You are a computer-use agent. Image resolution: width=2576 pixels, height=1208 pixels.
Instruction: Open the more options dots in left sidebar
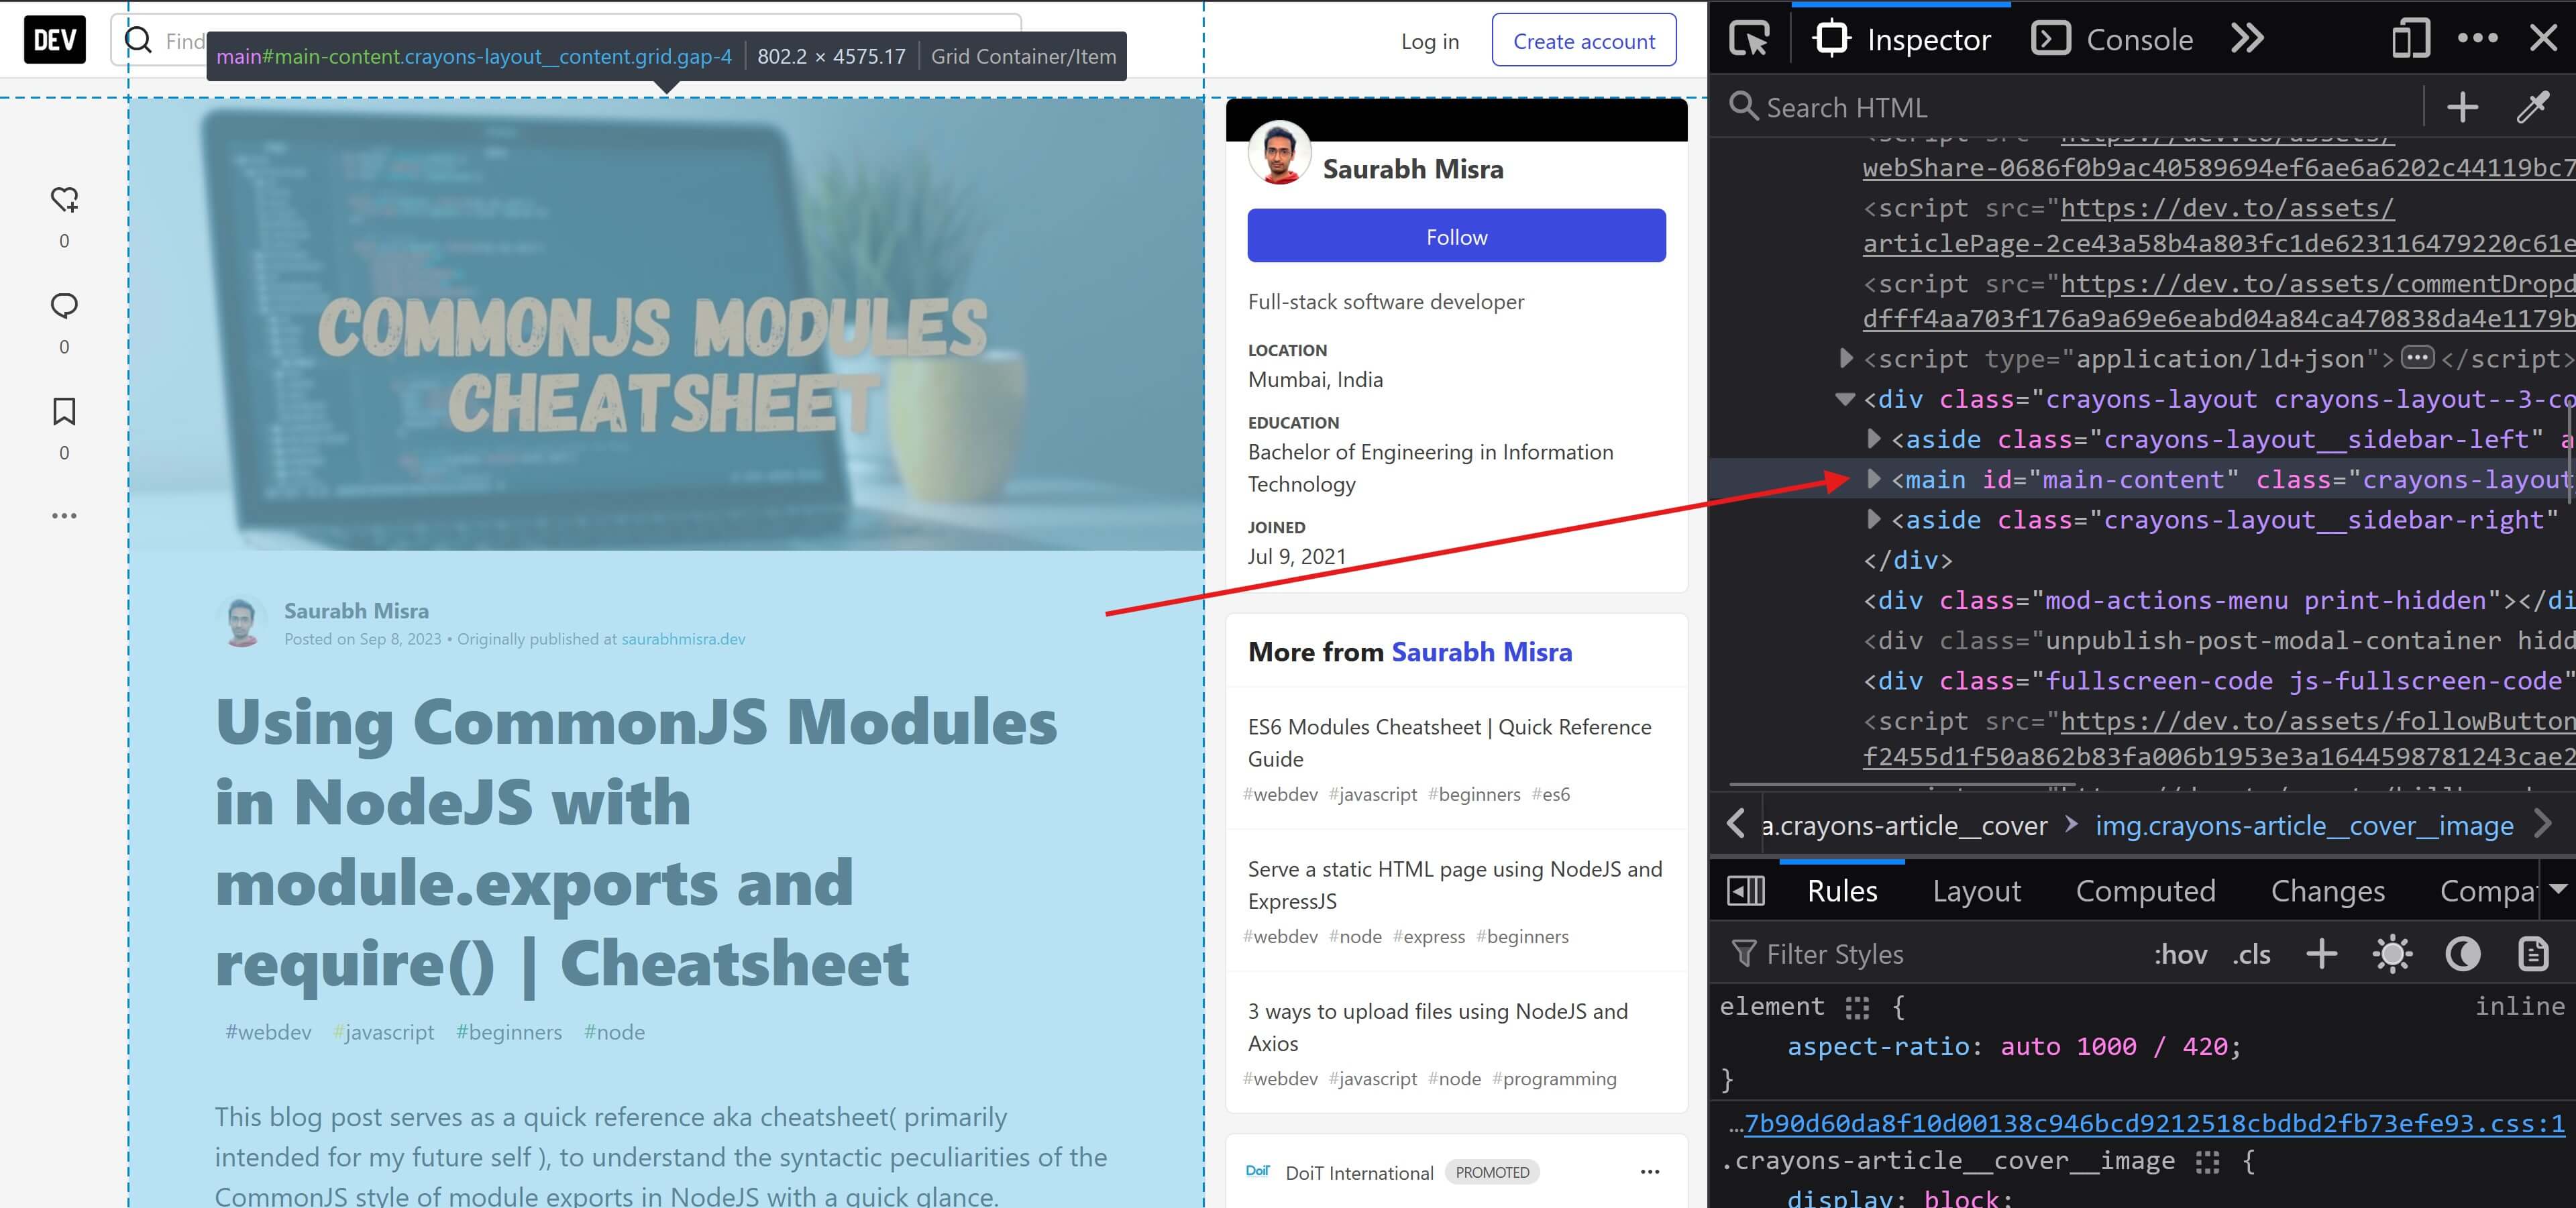point(64,516)
